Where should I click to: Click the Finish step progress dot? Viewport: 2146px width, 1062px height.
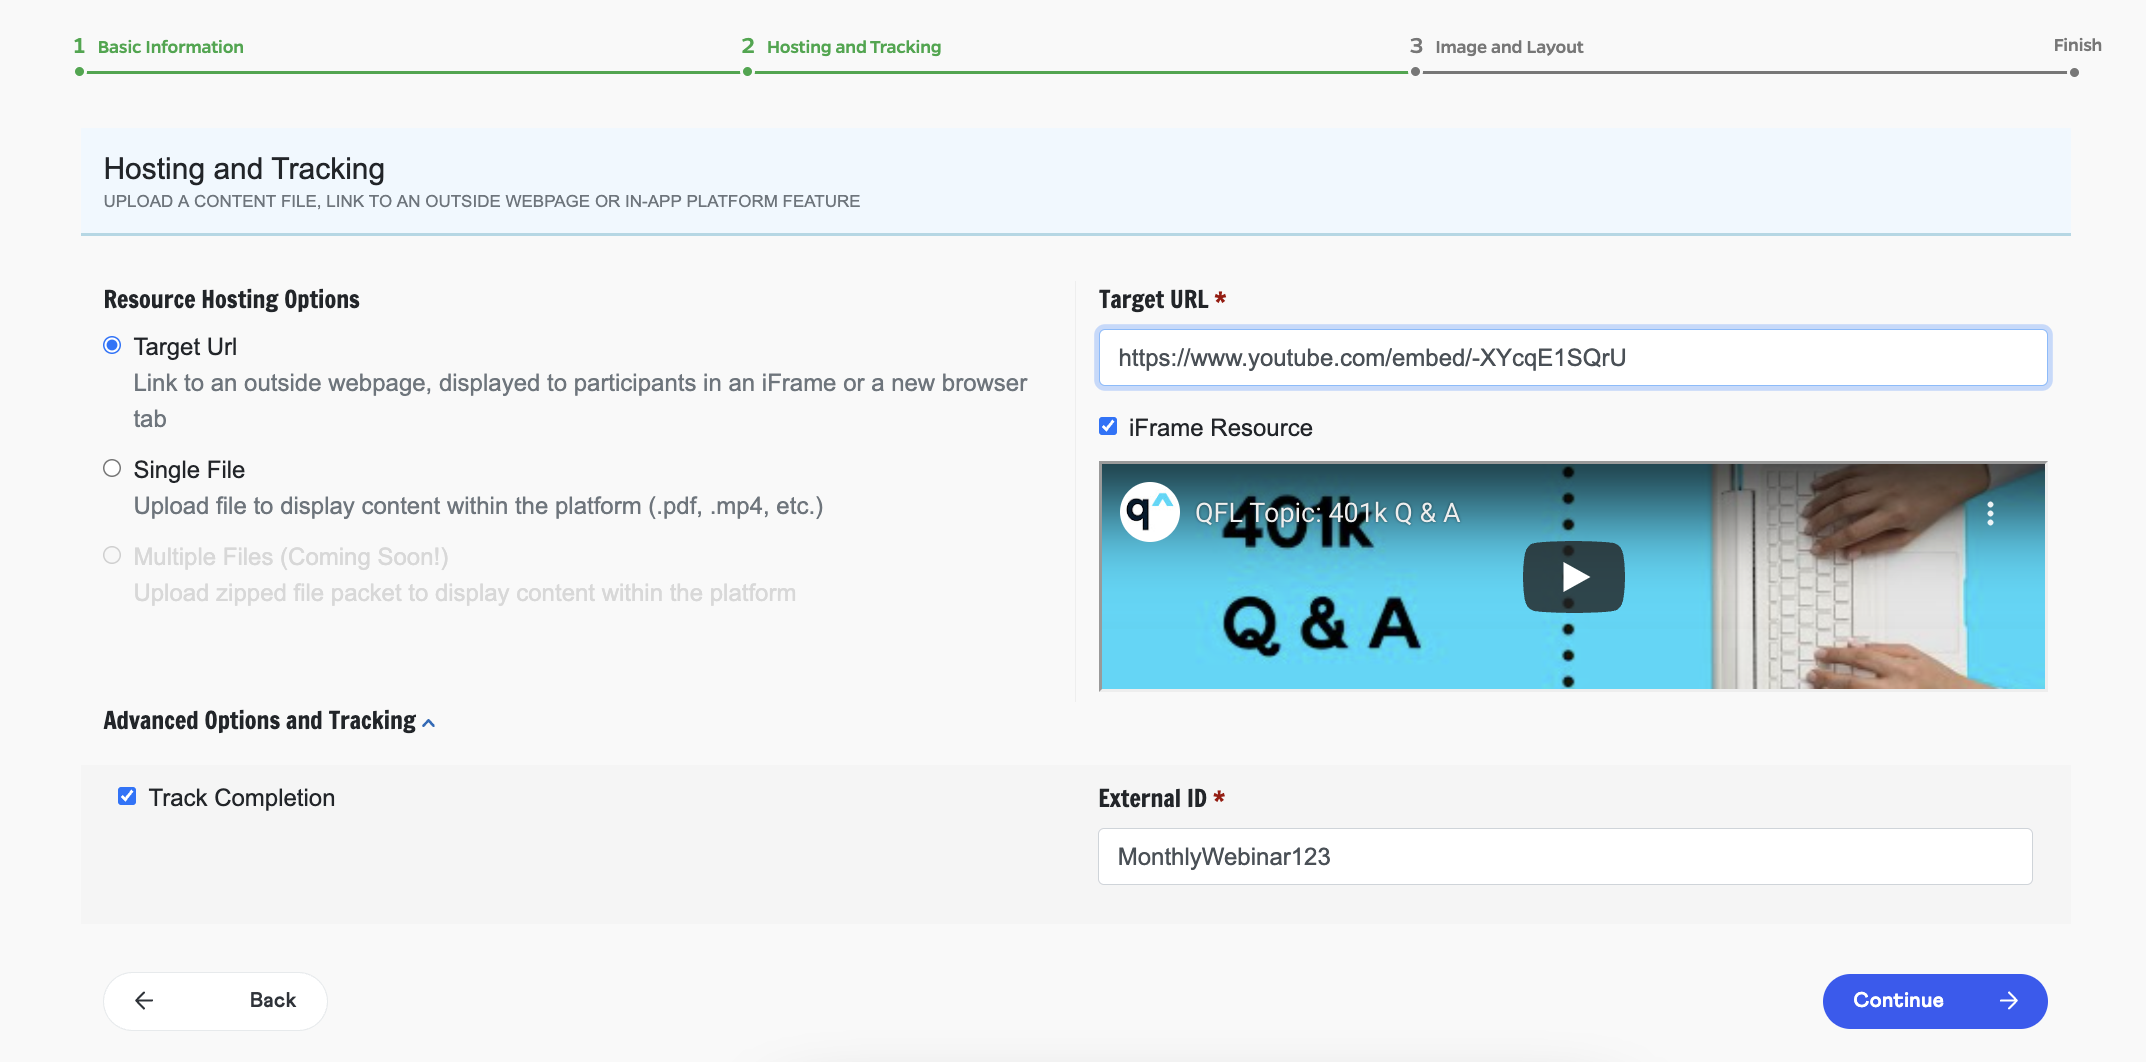[x=2075, y=71]
